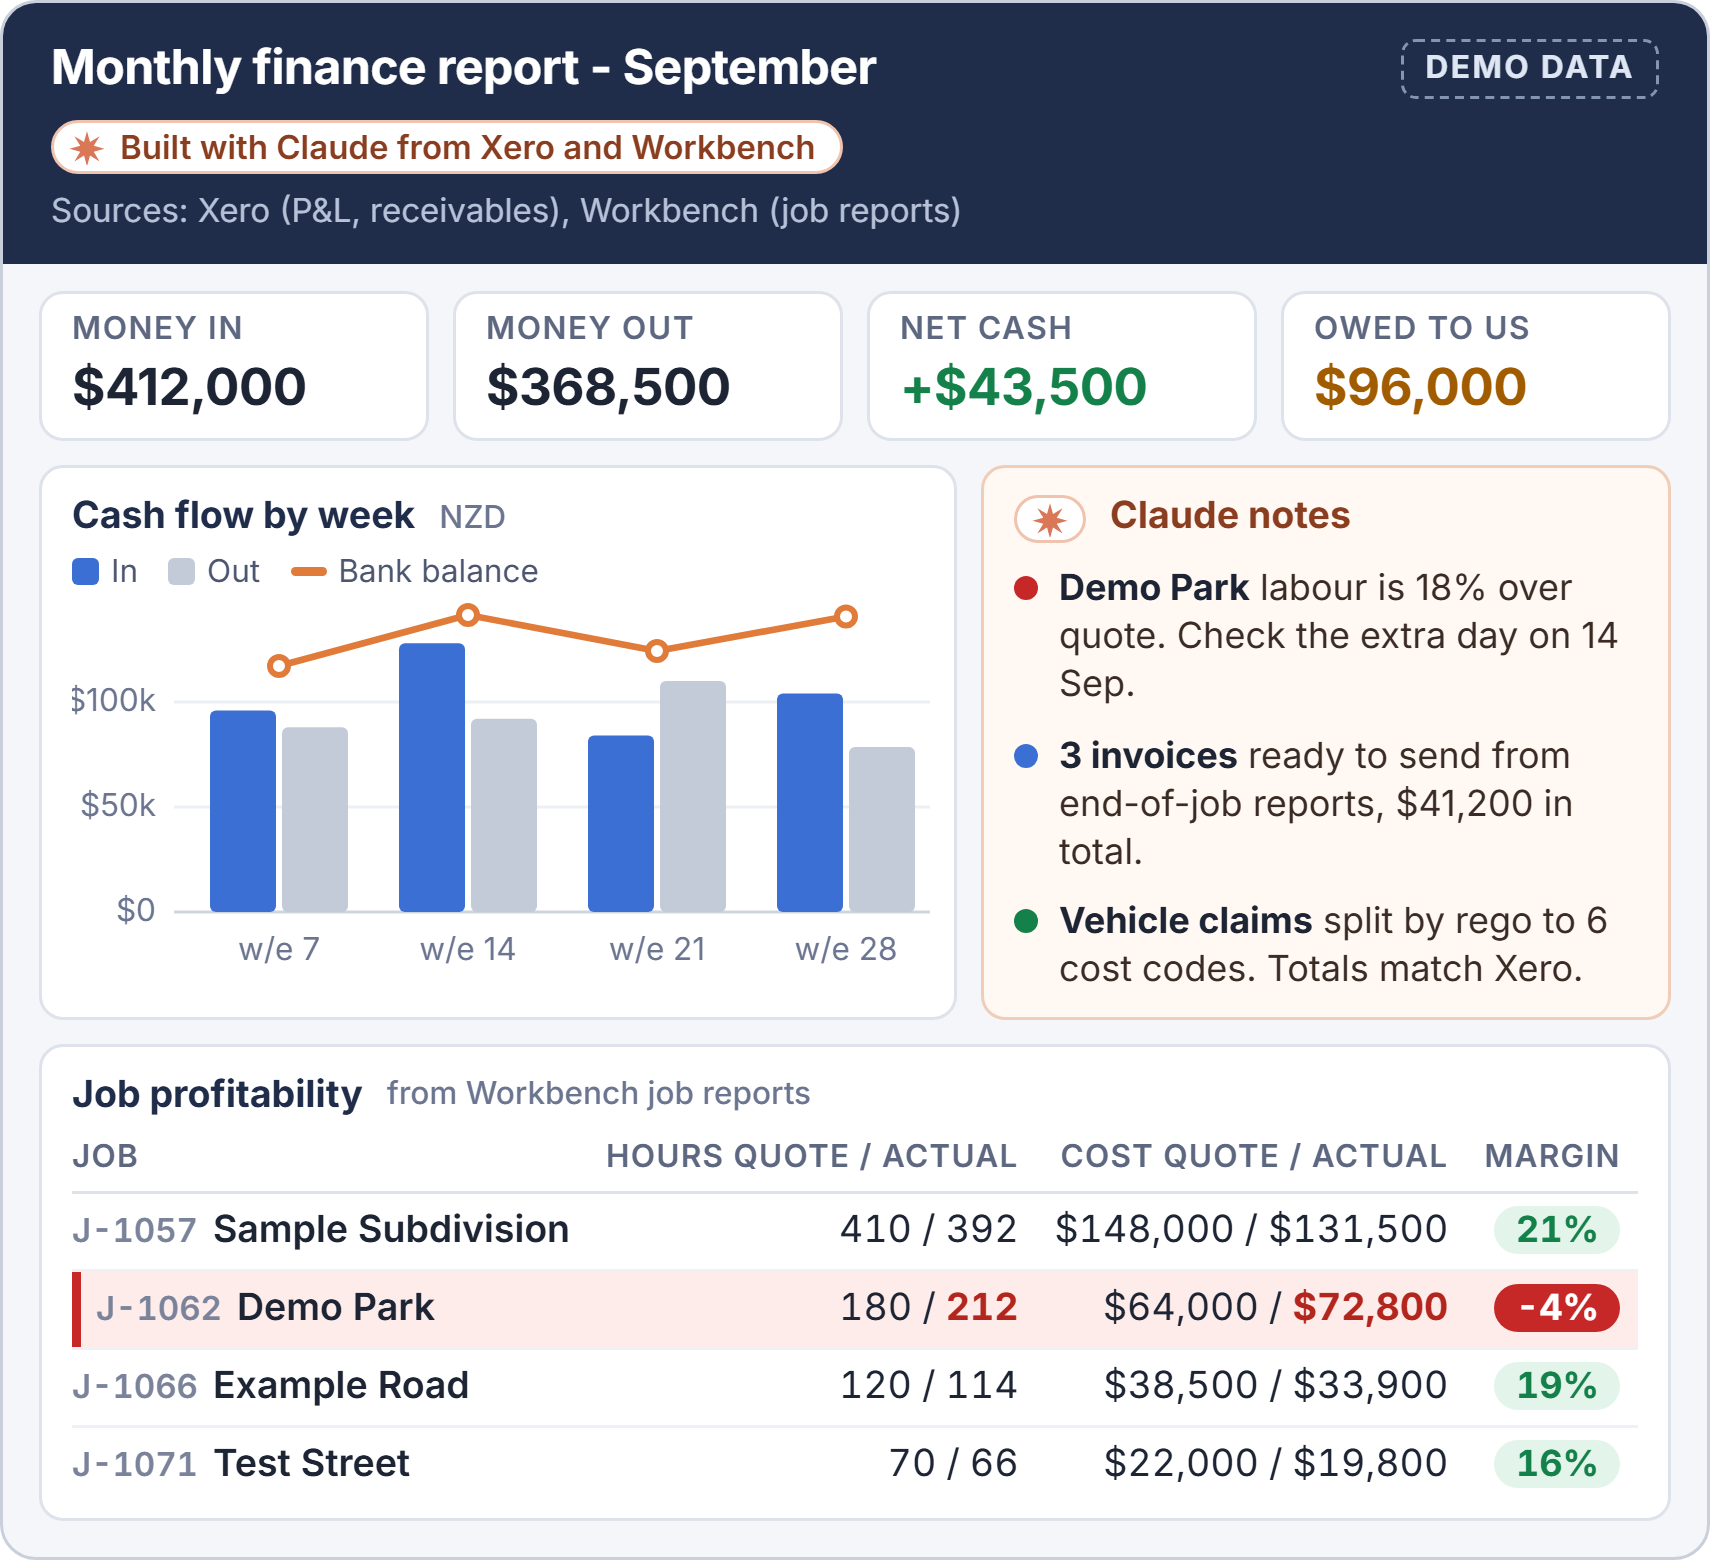Click the 21% margin pill
This screenshot has width=1710, height=1560.
pyautogui.click(x=1557, y=1230)
